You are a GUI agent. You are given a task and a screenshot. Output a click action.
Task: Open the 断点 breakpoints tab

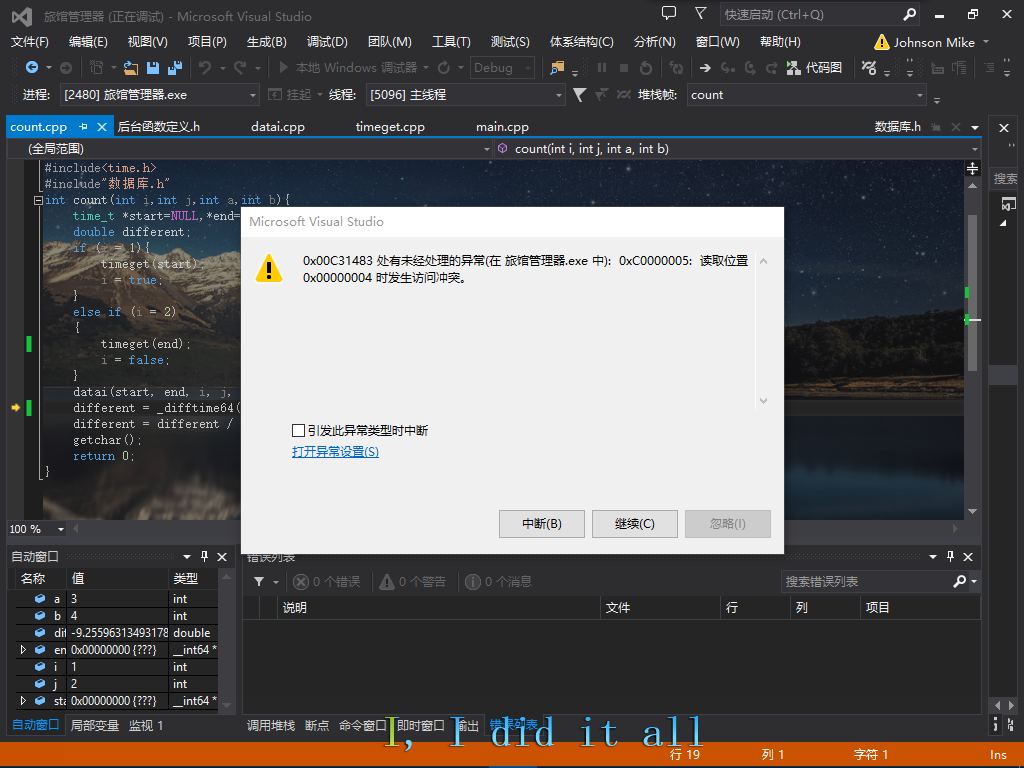click(317, 726)
